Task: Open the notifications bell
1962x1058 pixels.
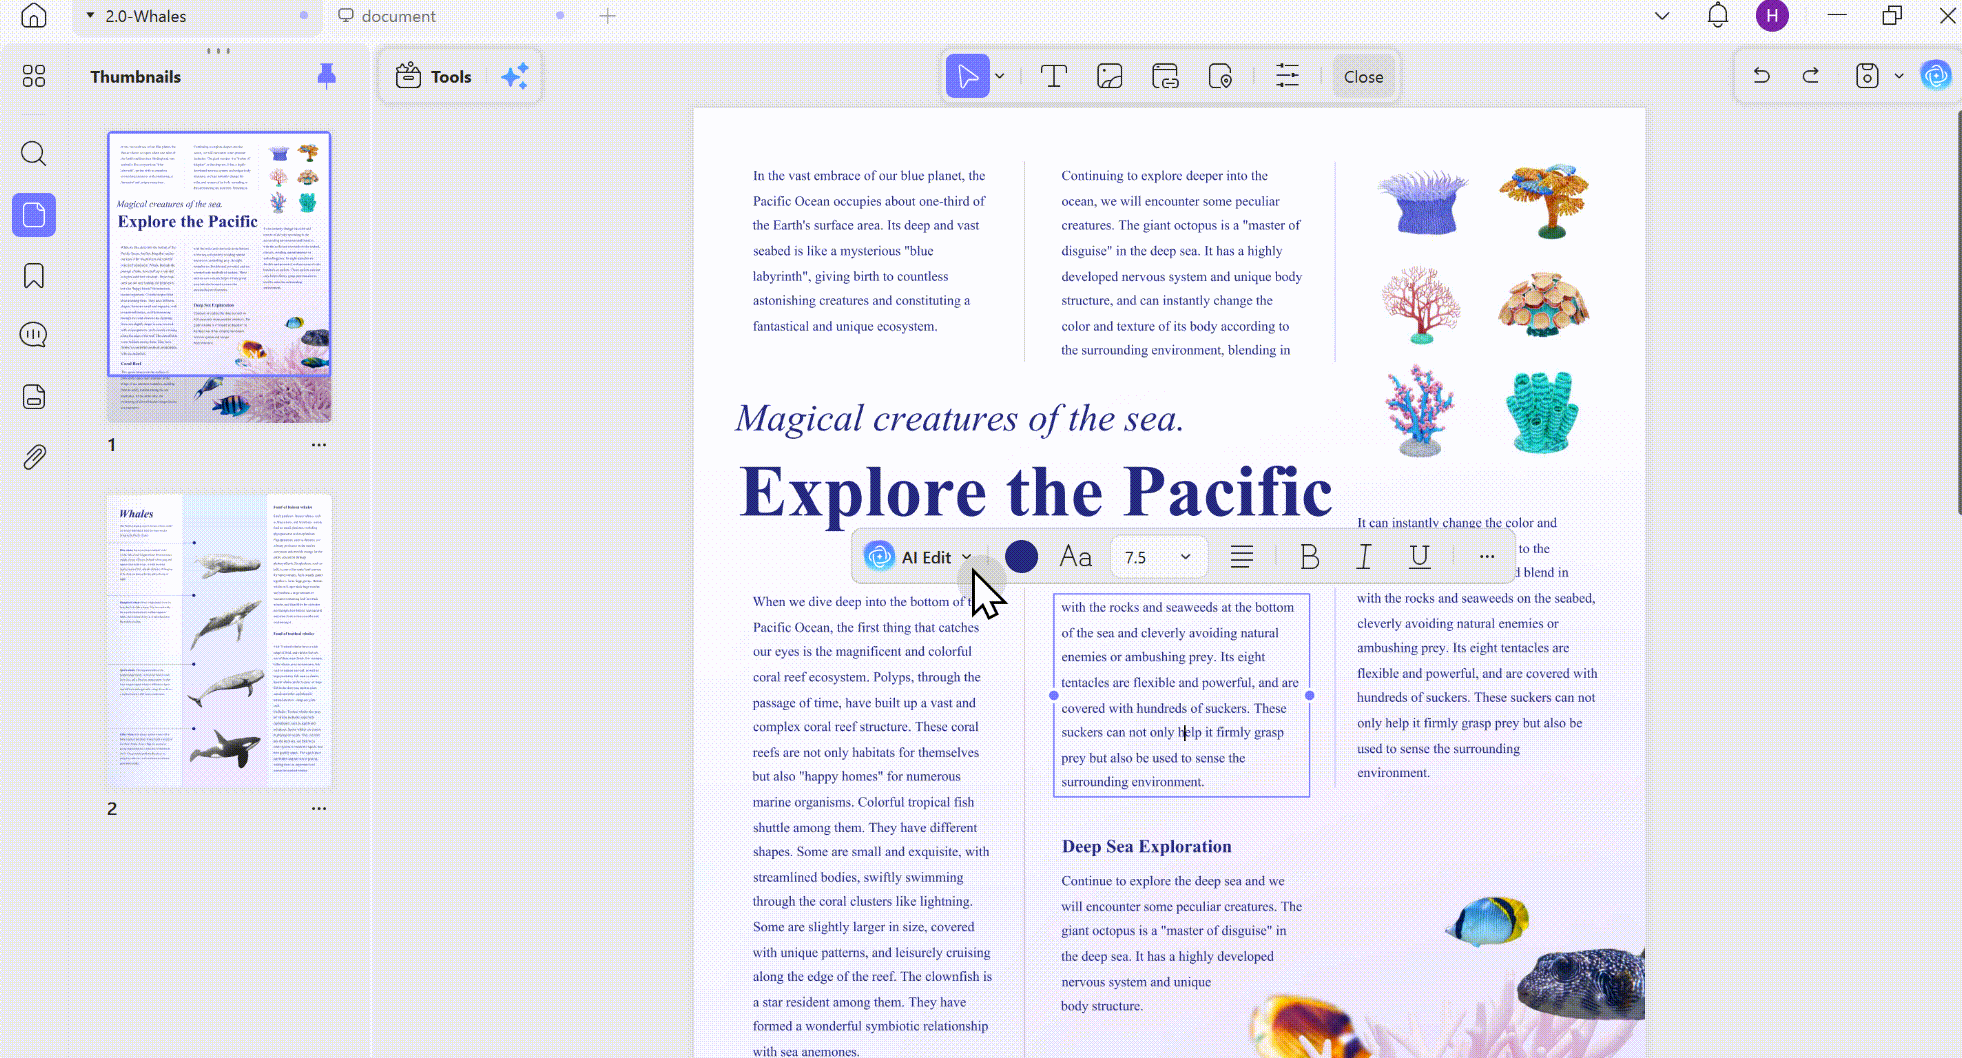Action: point(1718,16)
